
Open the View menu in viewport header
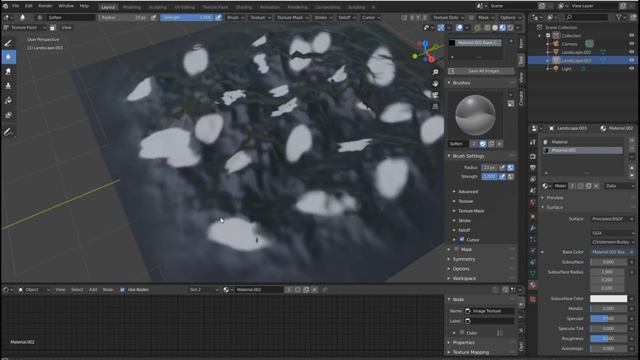click(x=66, y=28)
